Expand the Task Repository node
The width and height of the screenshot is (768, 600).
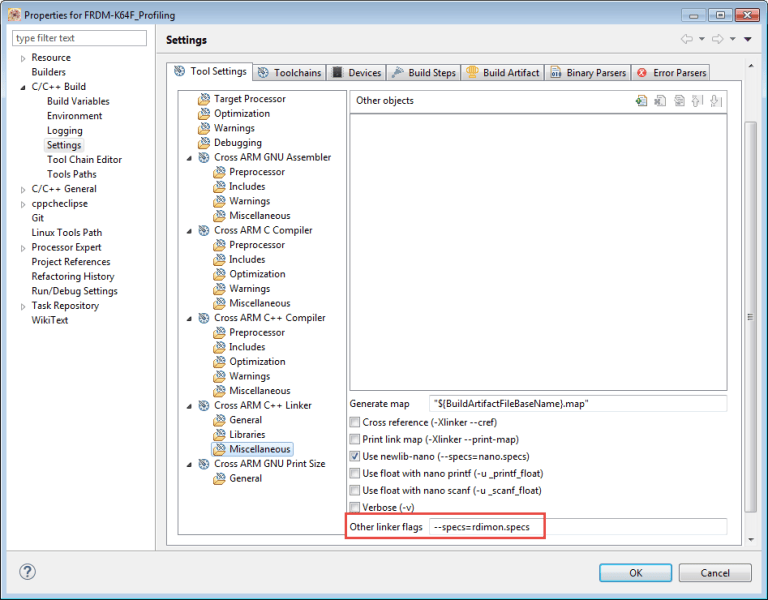(x=23, y=307)
